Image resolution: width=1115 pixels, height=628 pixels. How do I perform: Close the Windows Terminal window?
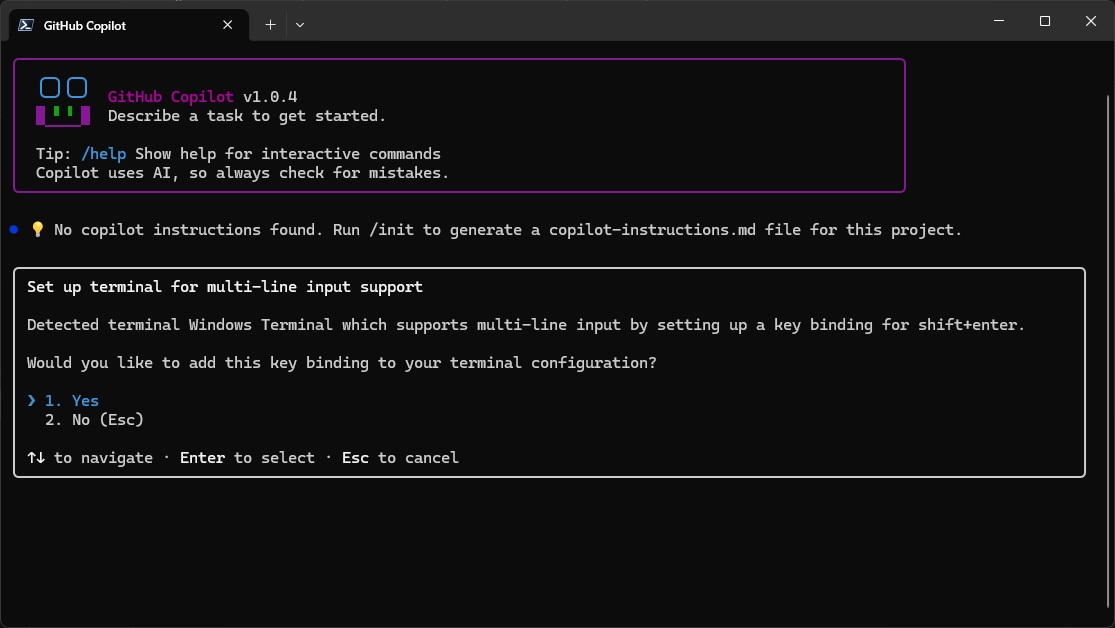(1091, 21)
